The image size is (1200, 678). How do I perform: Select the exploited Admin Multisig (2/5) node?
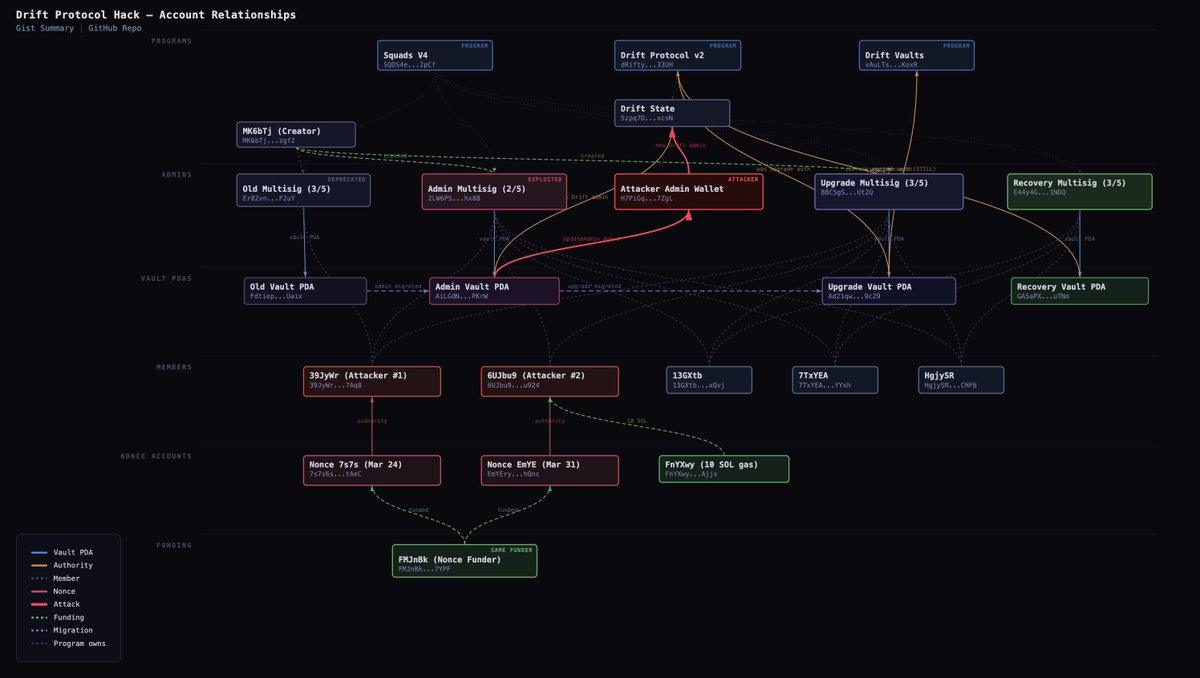click(495, 191)
